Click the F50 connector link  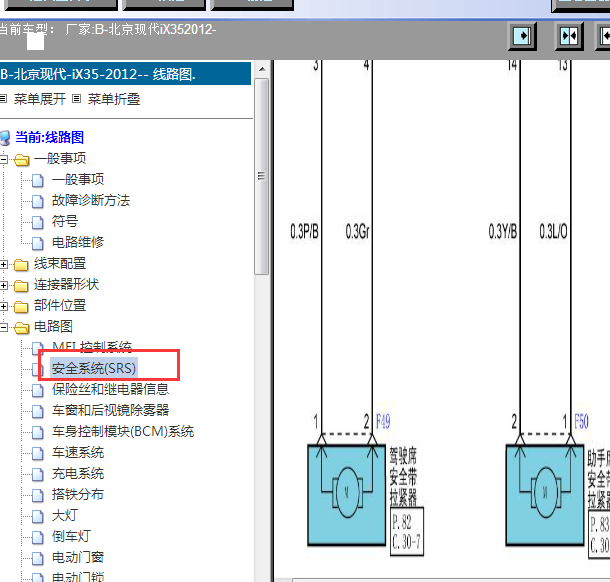(x=581, y=422)
